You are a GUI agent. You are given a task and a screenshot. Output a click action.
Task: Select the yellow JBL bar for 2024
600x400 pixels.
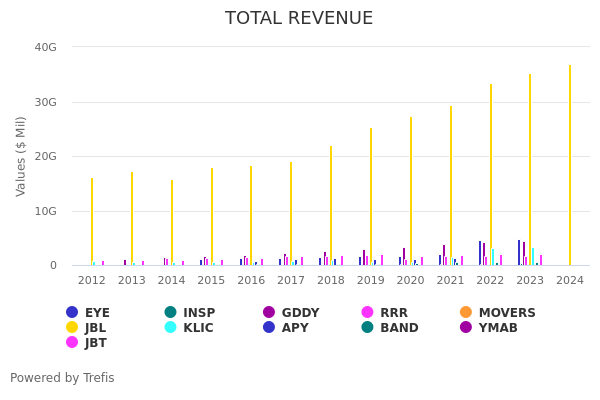click(570, 165)
